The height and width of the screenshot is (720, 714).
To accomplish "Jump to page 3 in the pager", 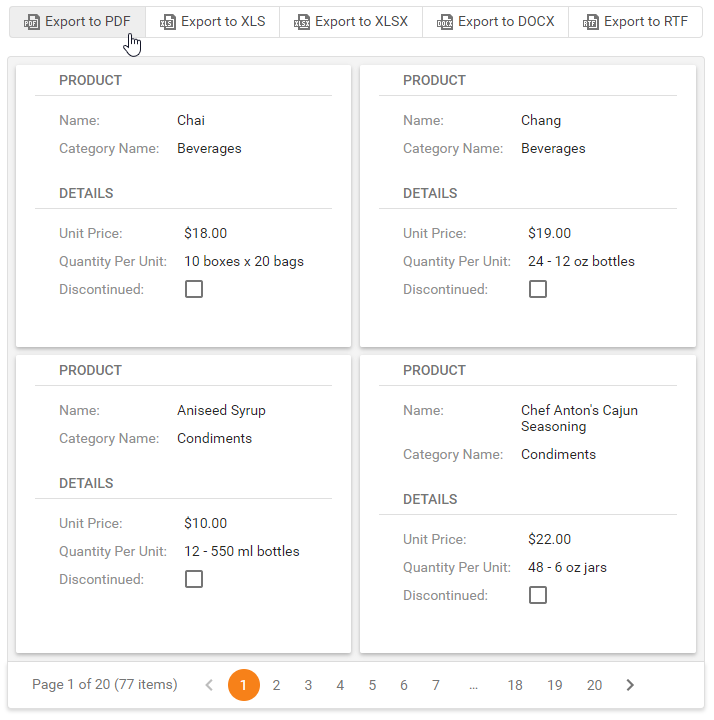I will (308, 685).
